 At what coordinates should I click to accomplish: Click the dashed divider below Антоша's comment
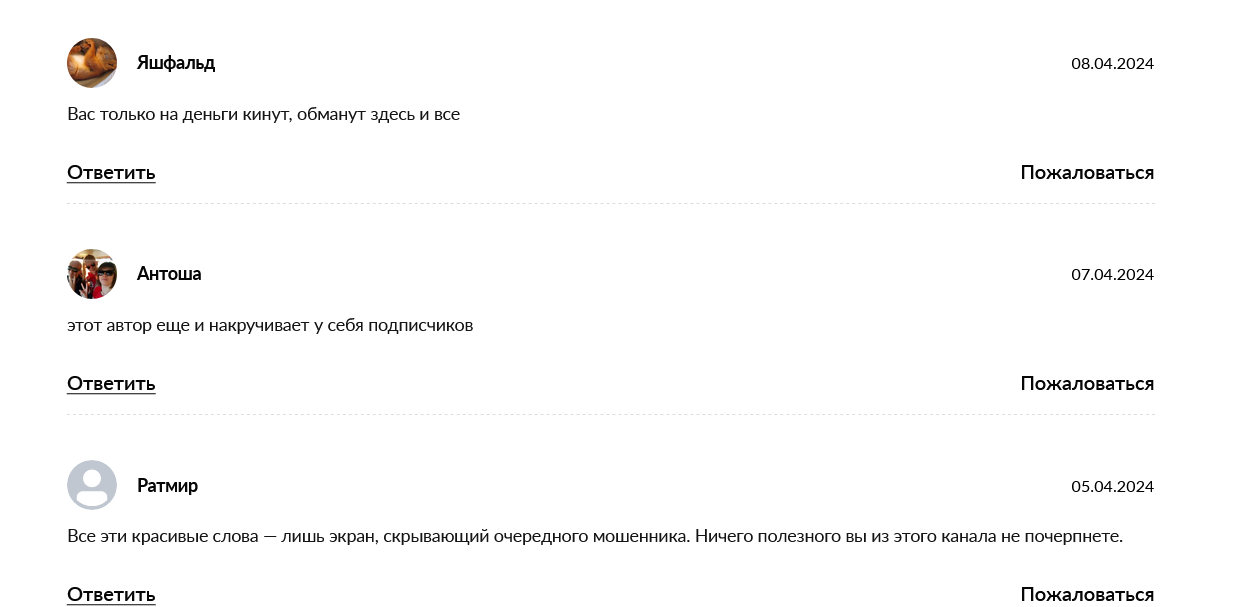[610, 414]
